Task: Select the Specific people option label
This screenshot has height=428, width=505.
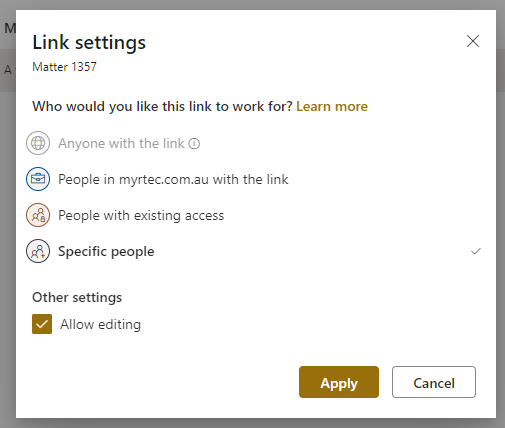Action: (x=106, y=251)
